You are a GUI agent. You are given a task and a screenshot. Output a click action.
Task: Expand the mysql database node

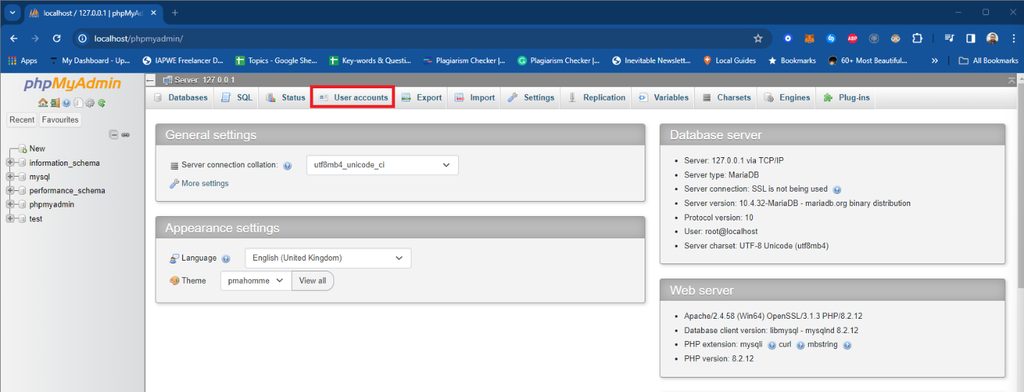click(10, 177)
